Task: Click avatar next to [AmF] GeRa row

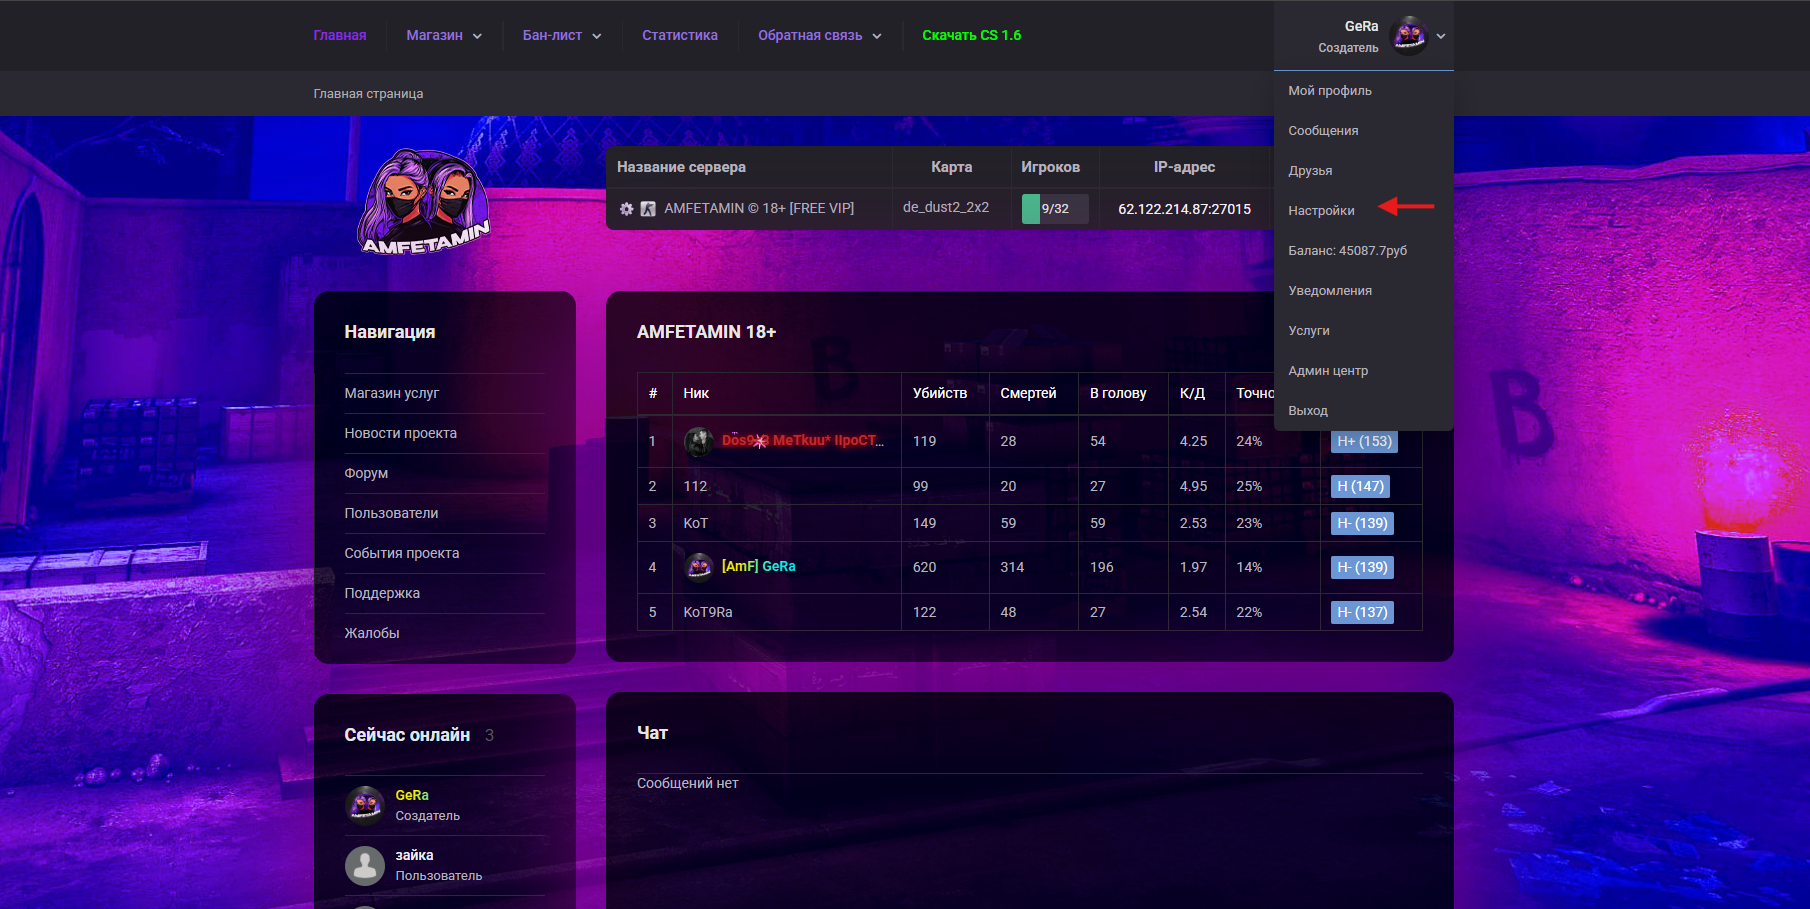Action: pyautogui.click(x=699, y=567)
